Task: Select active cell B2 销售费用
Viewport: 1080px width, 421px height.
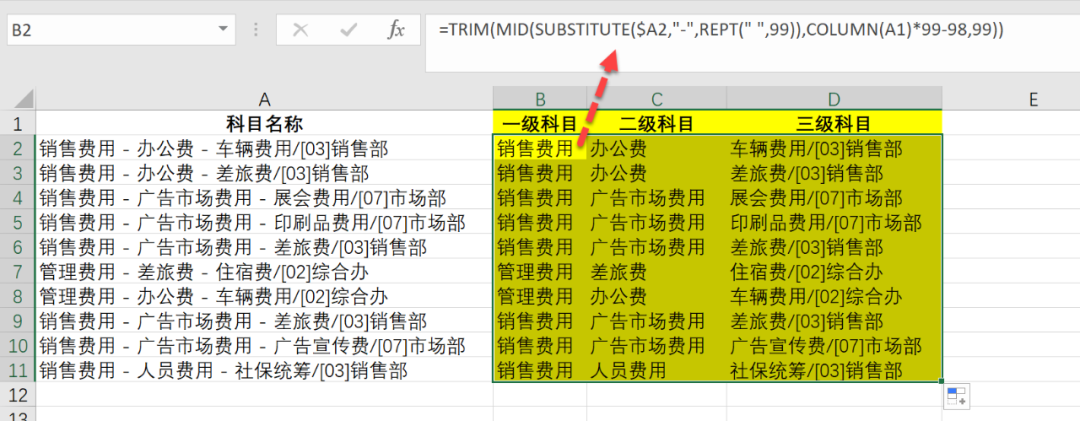Action: point(540,148)
